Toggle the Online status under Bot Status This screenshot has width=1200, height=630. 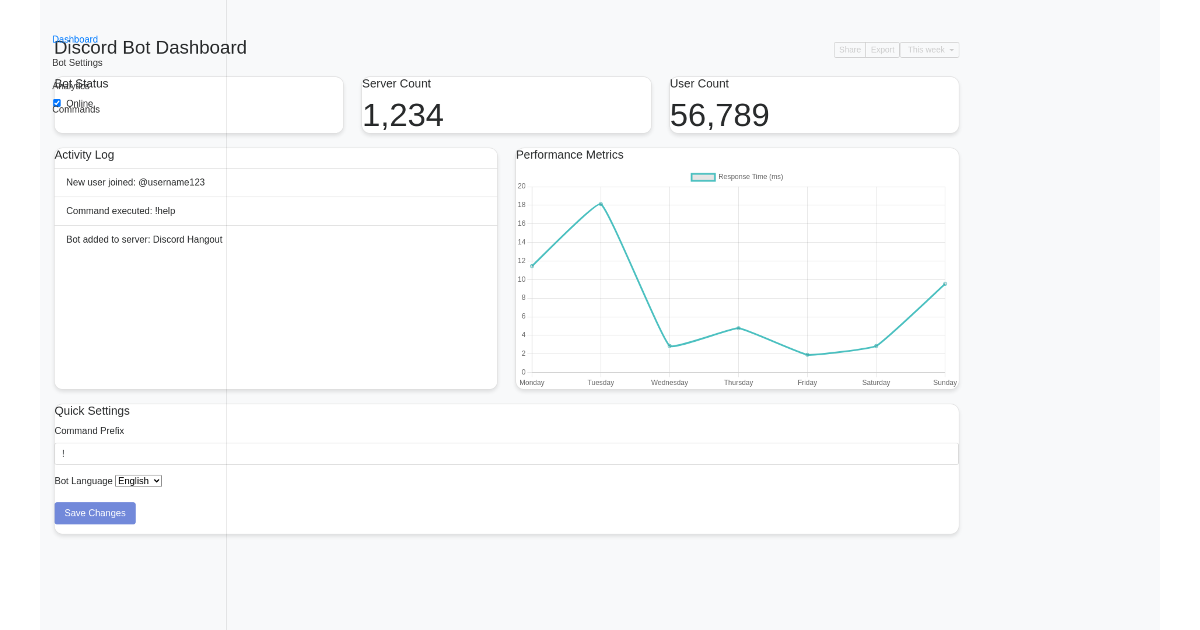click(57, 103)
